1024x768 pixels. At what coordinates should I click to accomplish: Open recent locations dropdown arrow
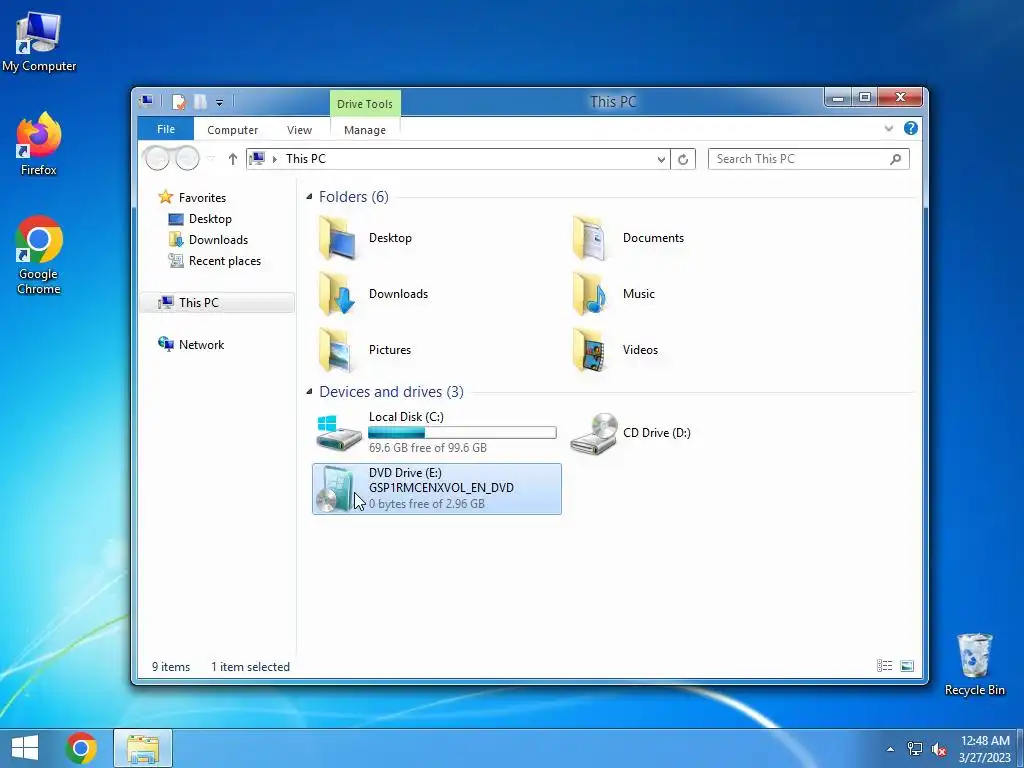click(x=210, y=159)
